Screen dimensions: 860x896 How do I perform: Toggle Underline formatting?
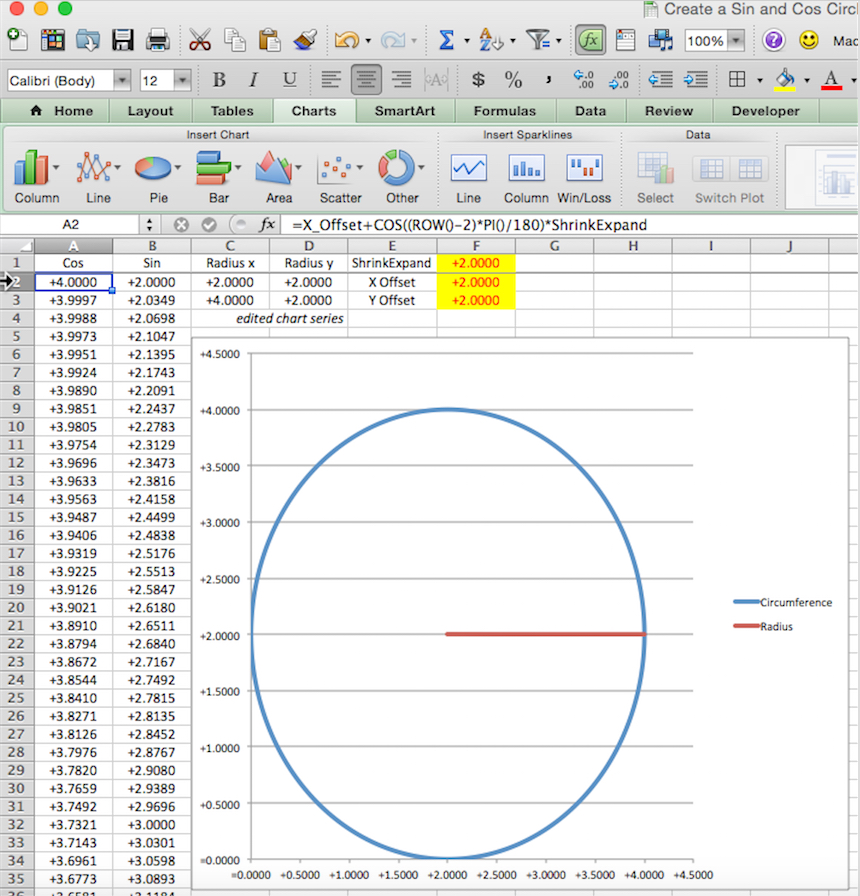[x=290, y=80]
